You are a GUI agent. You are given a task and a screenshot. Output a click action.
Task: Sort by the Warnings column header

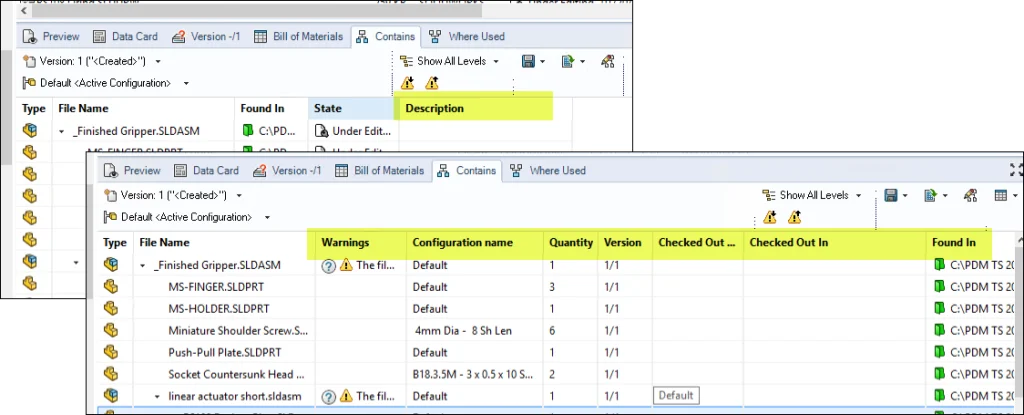pyautogui.click(x=345, y=242)
